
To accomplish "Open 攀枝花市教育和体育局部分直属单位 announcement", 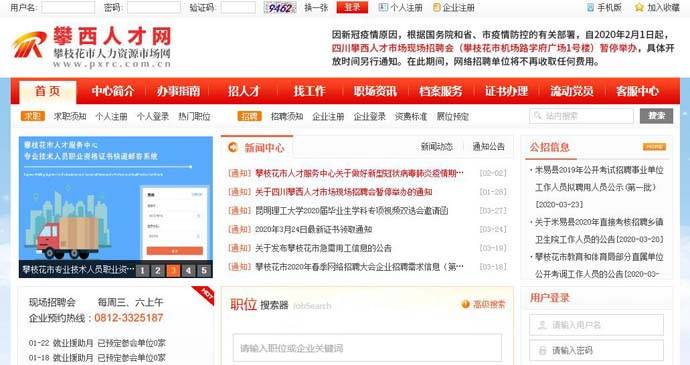I will pos(599,265).
